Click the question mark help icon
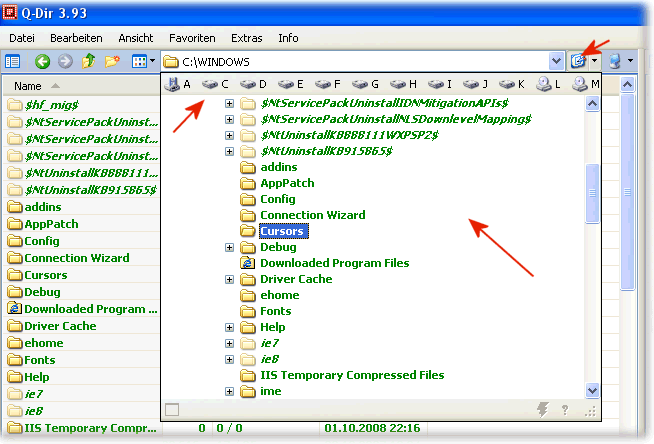The image size is (654, 444). coord(565,410)
